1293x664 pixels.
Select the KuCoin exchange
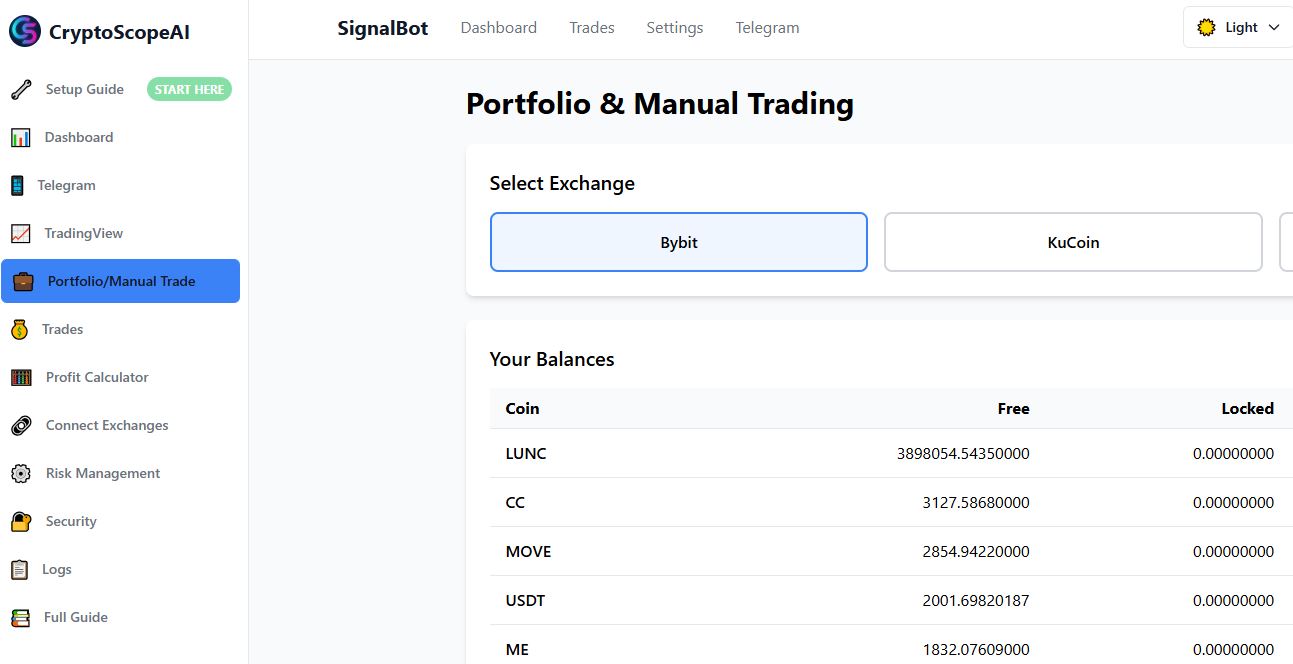click(x=1072, y=242)
